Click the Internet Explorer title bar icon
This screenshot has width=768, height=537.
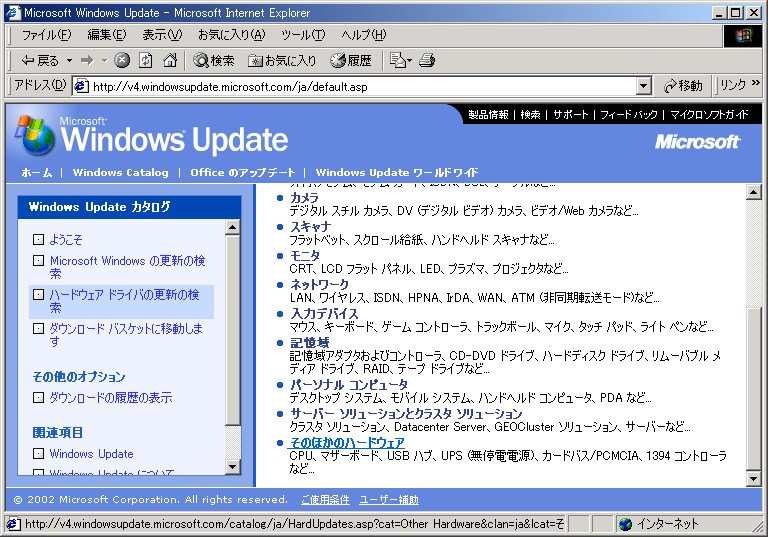(x=13, y=13)
